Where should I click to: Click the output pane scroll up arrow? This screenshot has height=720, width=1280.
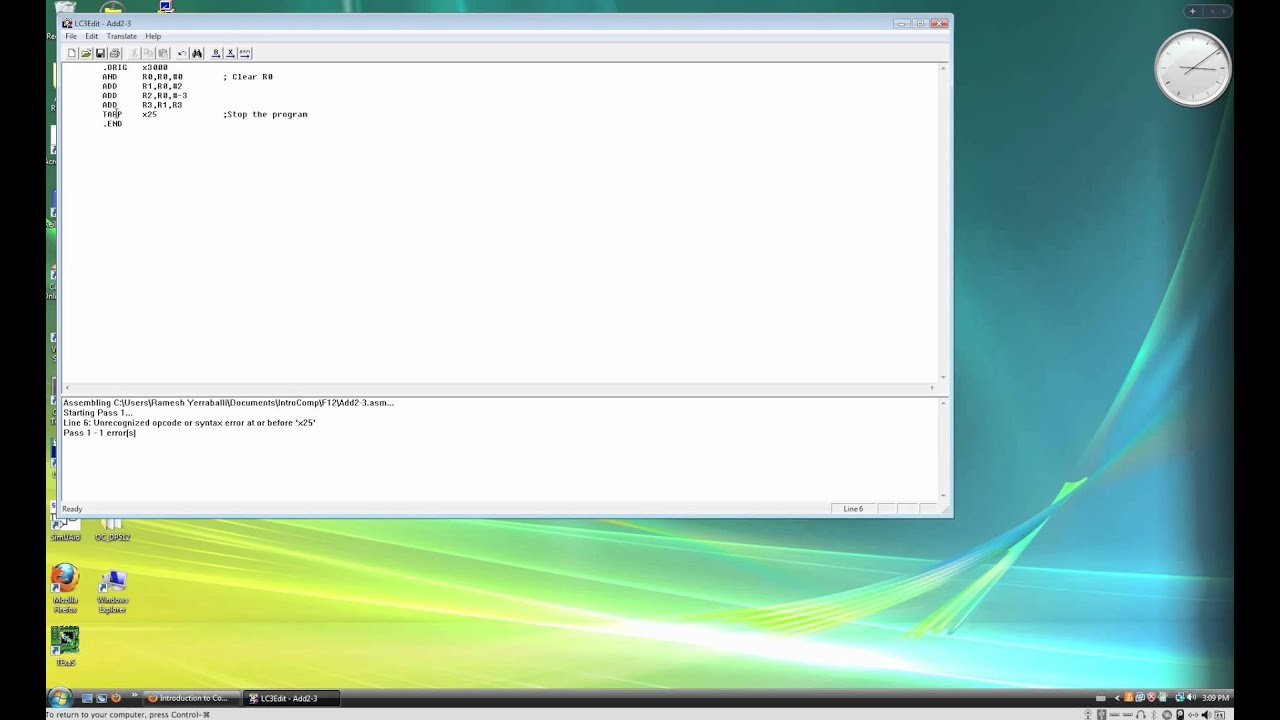click(x=943, y=403)
